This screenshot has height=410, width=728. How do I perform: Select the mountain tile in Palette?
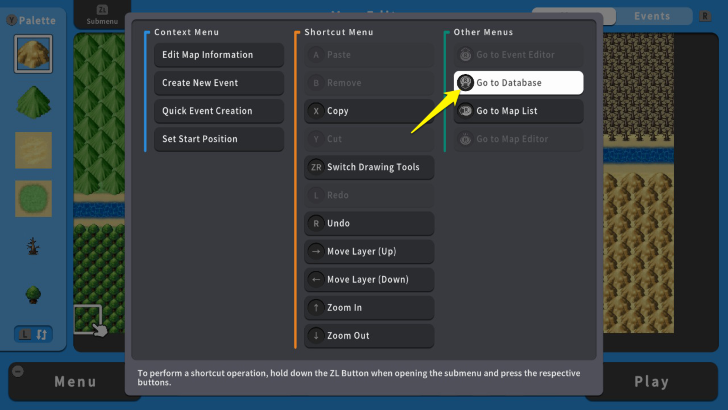coord(33,54)
